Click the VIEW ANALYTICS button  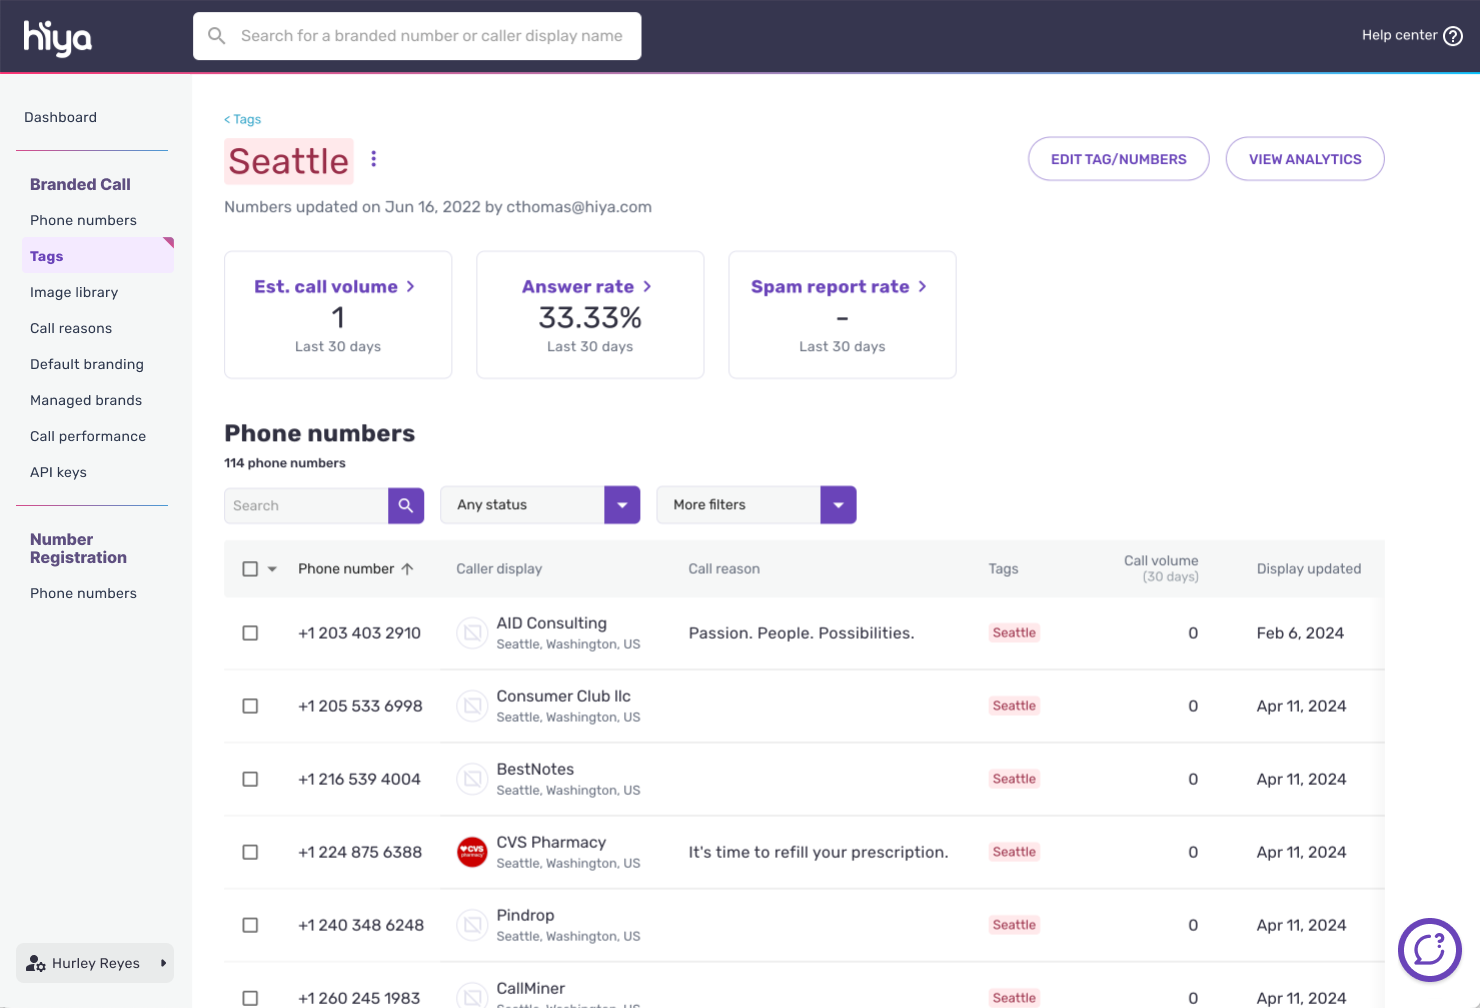tap(1304, 159)
